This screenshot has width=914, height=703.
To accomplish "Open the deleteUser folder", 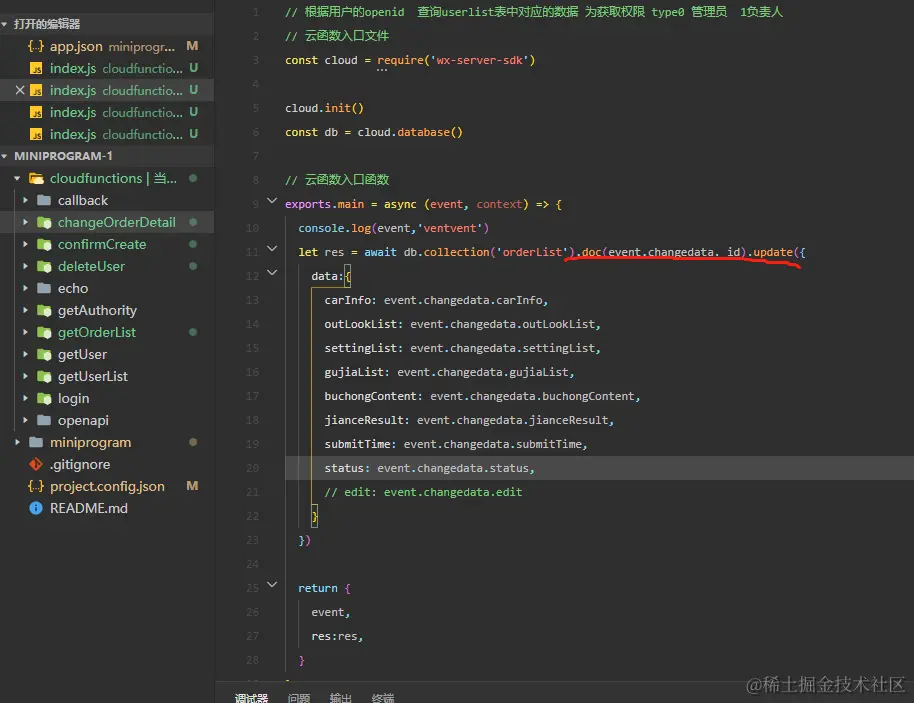I will pos(92,266).
